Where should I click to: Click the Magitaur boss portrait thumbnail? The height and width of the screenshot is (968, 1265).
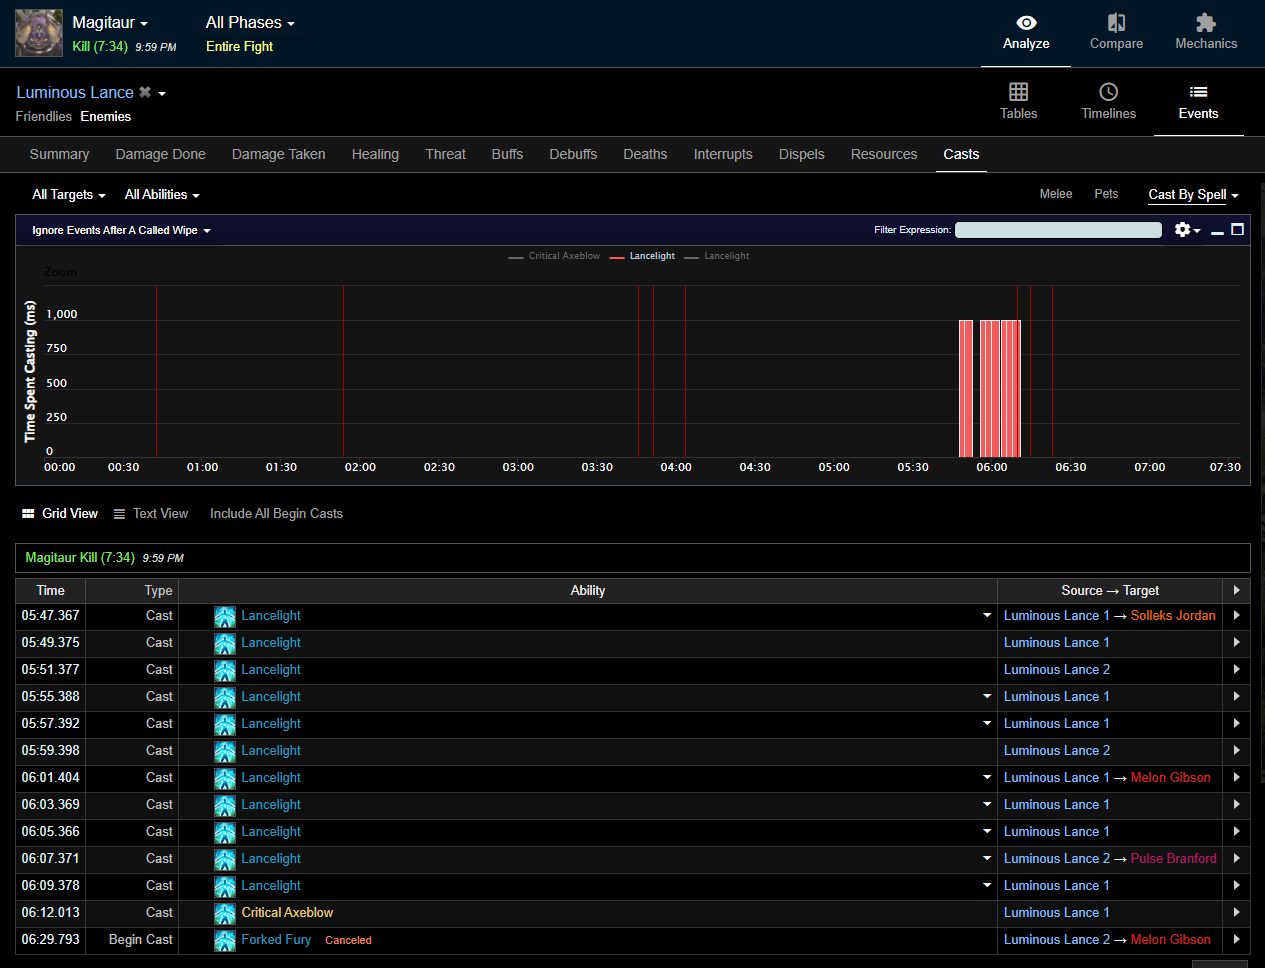click(x=39, y=33)
